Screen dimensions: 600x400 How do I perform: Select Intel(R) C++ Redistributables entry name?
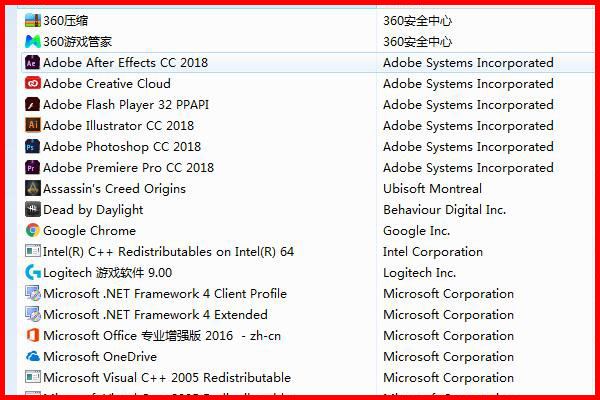pyautogui.click(x=168, y=252)
